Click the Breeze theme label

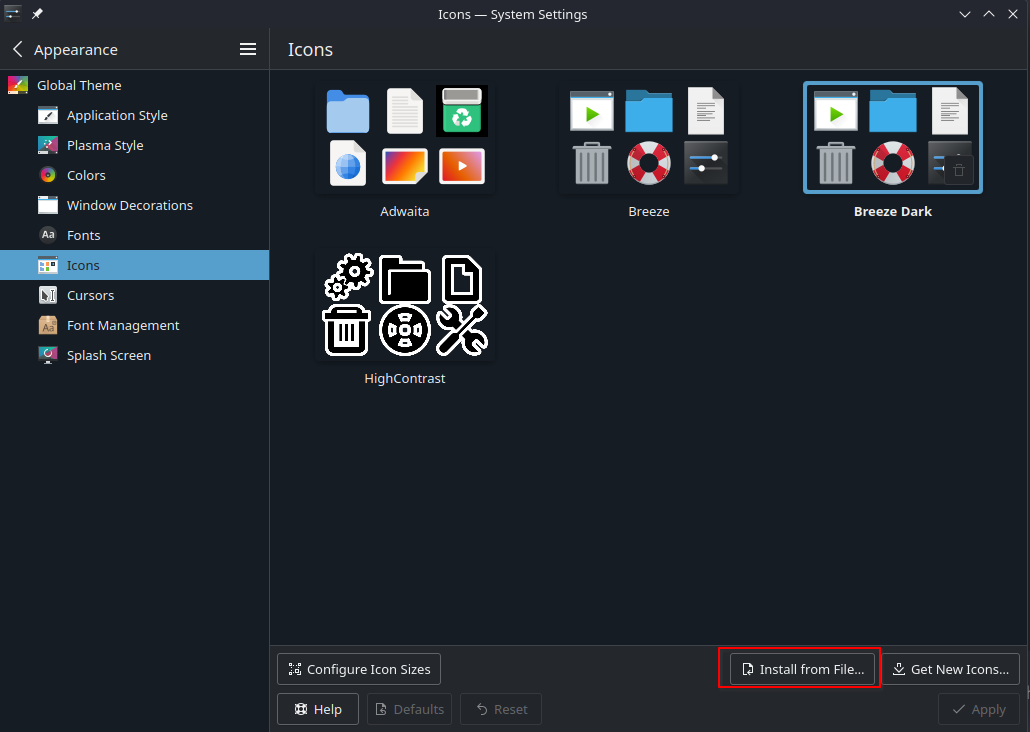click(x=649, y=212)
